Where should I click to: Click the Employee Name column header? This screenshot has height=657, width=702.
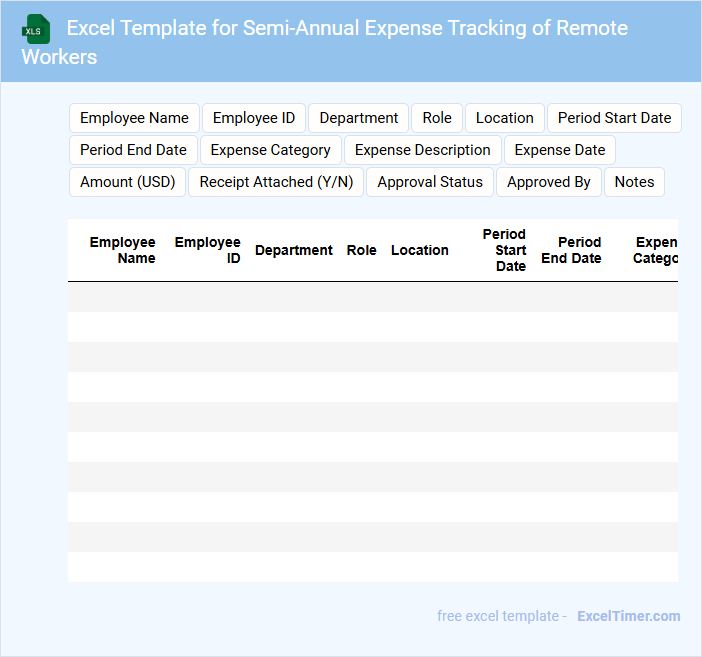[x=122, y=250]
